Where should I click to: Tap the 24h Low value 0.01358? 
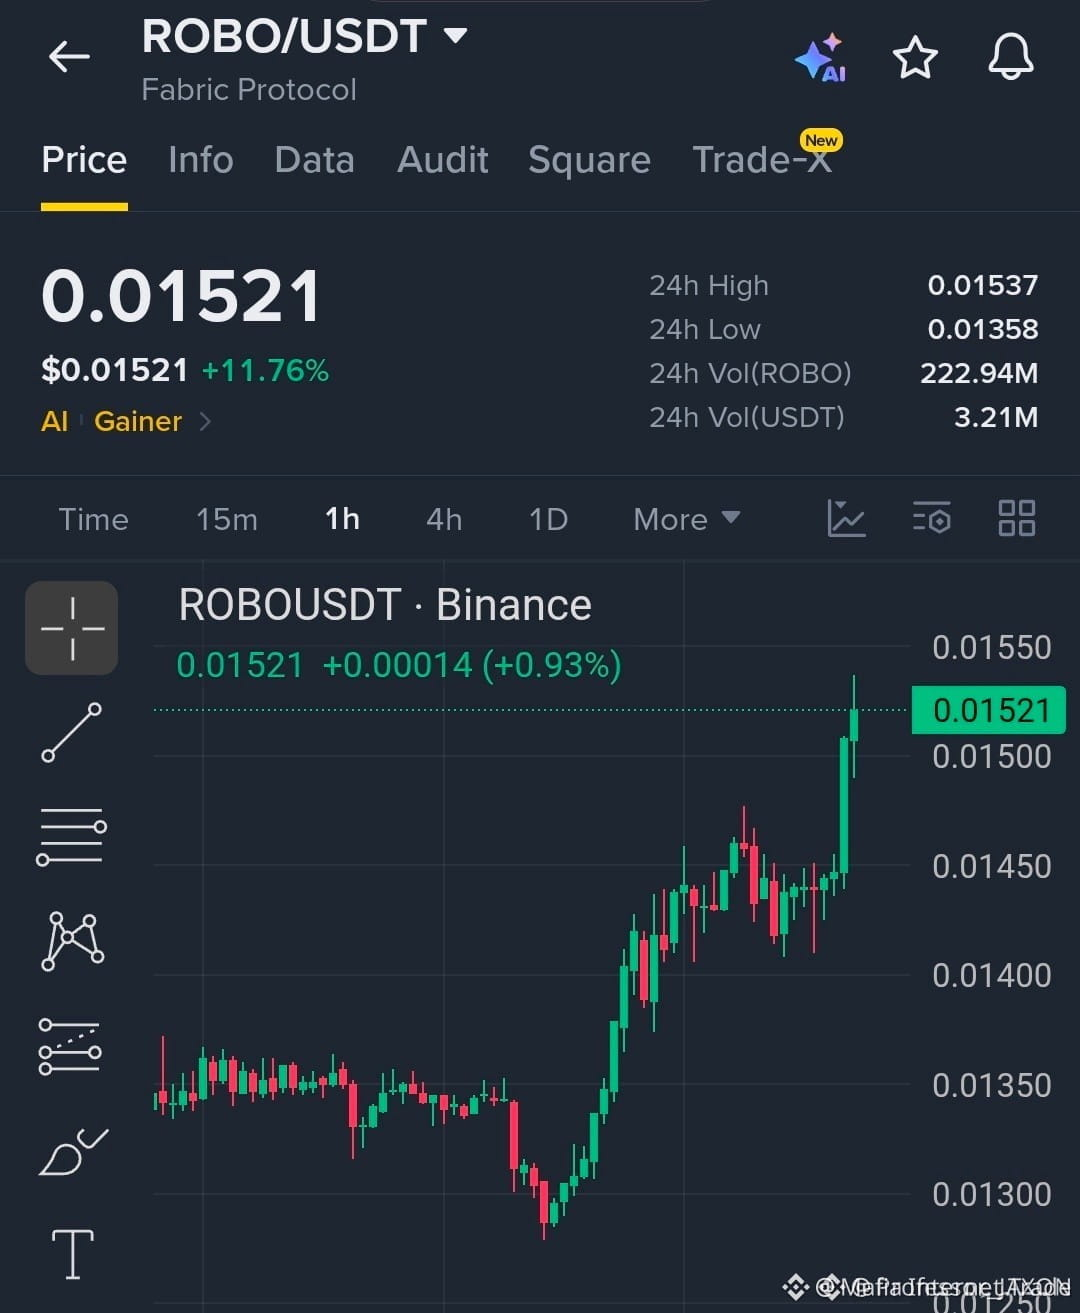(982, 329)
